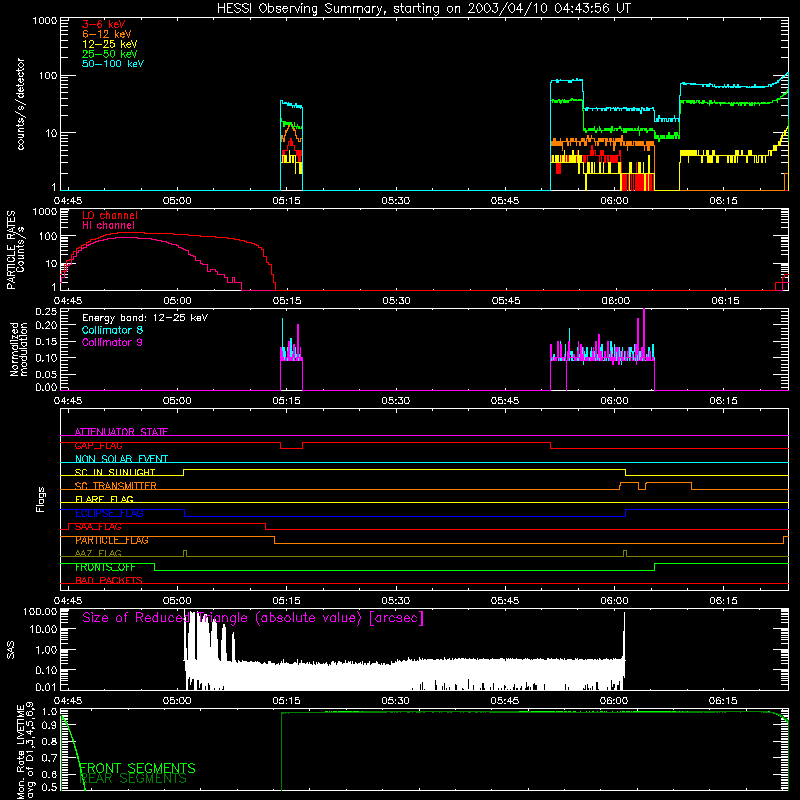This screenshot has height=800, width=800.
Task: Click the 100.00 tick on SAS axis
Action: point(40,611)
